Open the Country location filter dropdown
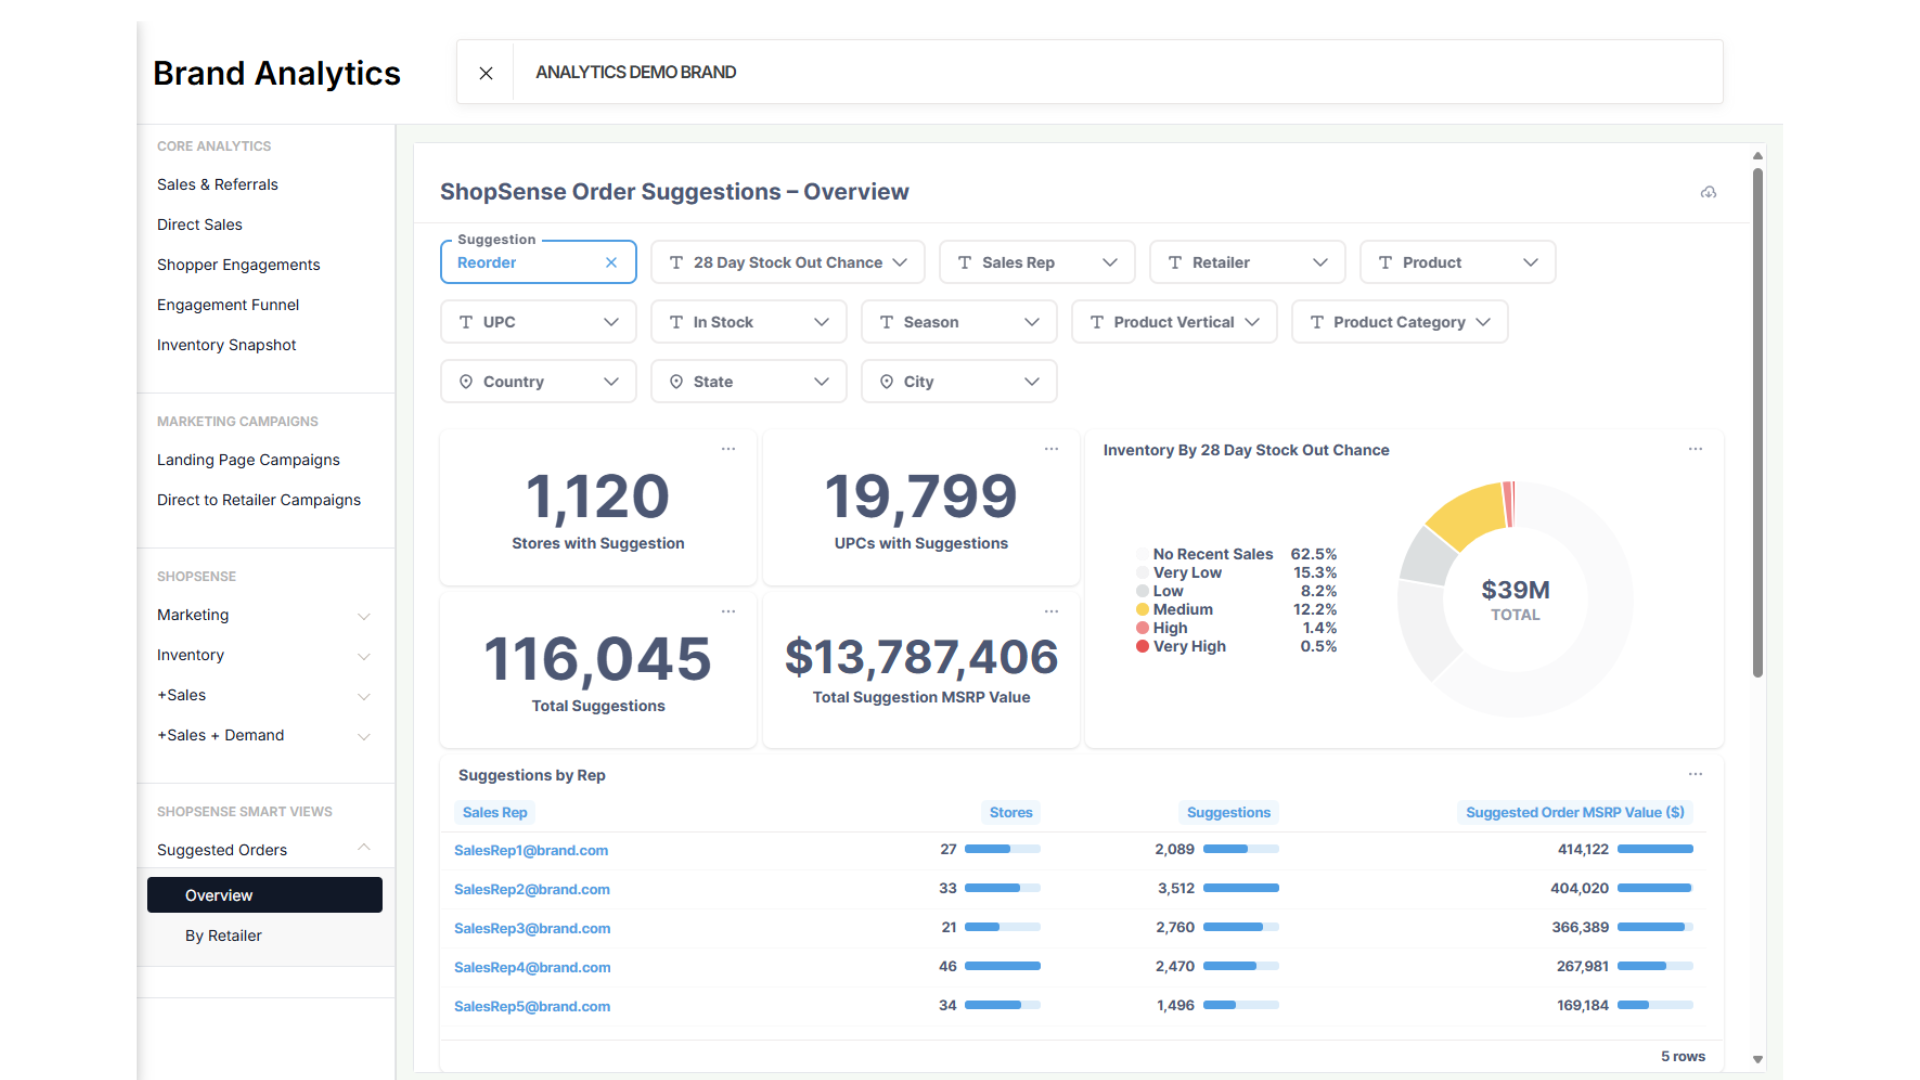 pos(538,382)
